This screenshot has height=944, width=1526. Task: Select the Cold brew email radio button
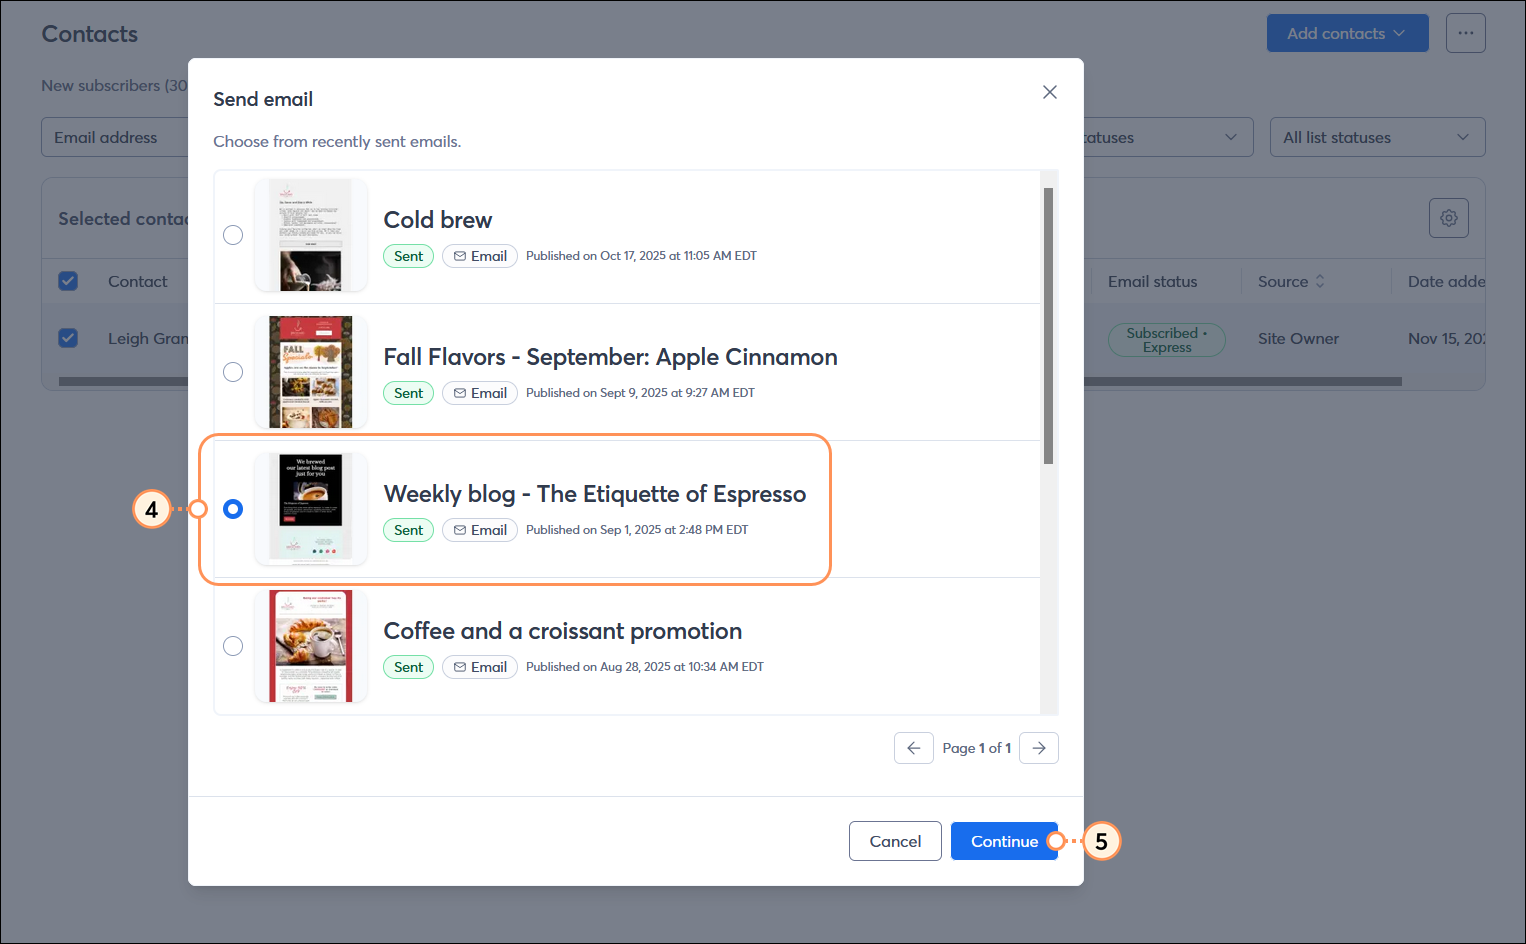(x=233, y=234)
